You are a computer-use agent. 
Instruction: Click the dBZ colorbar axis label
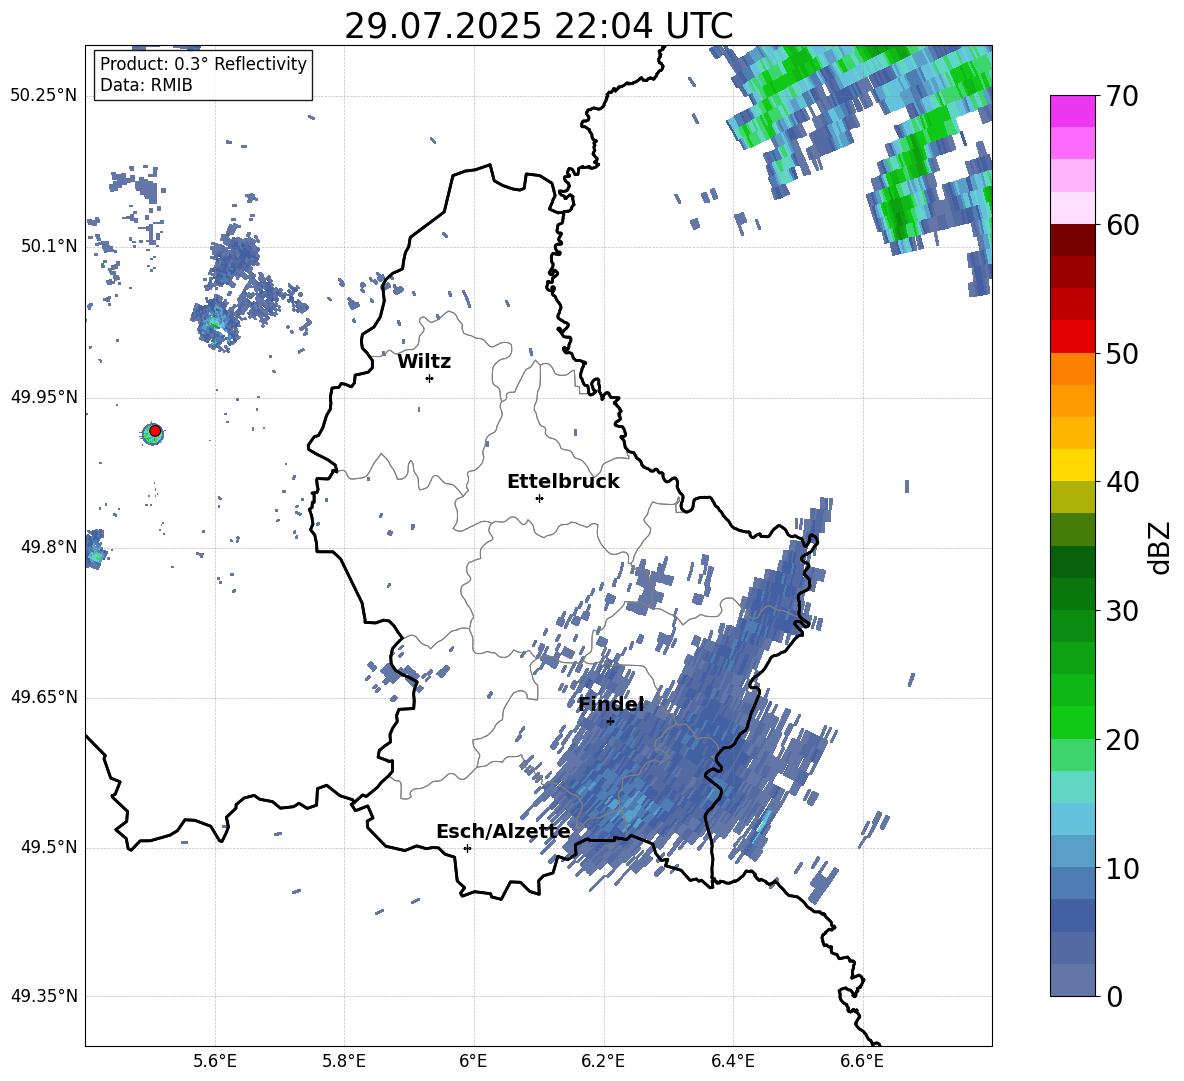[x=1161, y=547]
